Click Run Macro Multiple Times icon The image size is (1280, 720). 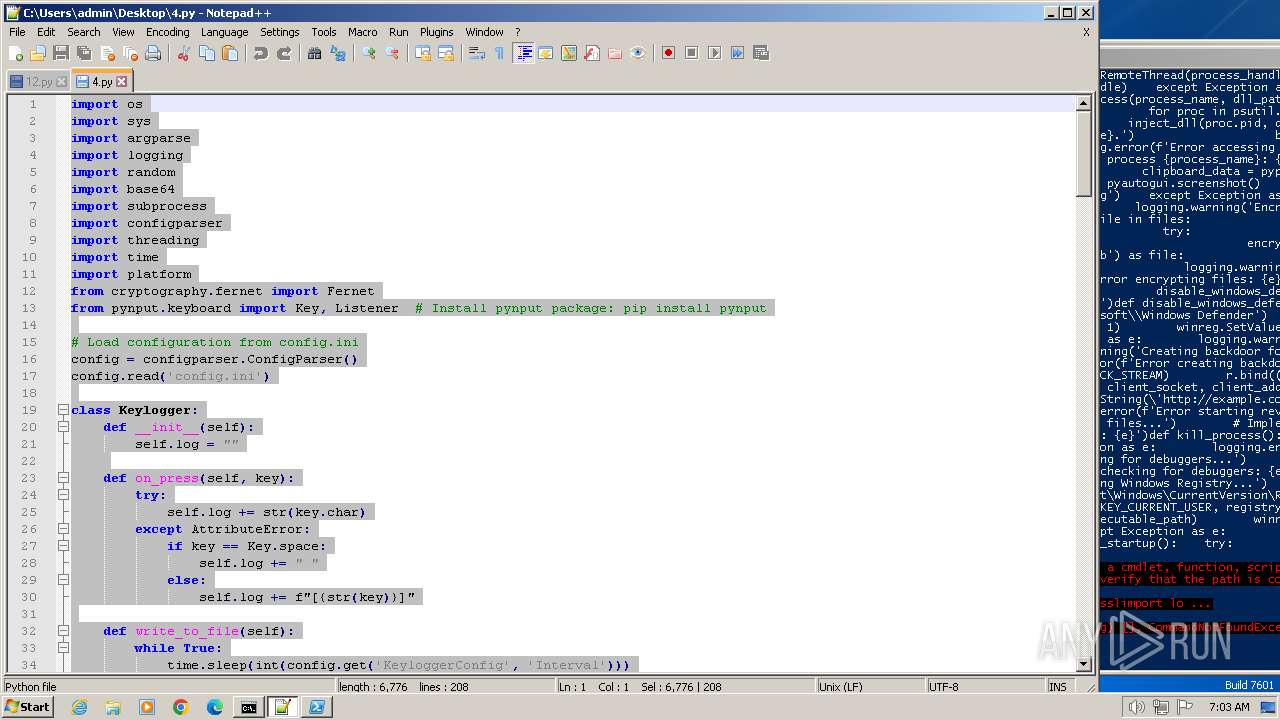pyautogui.click(x=737, y=53)
